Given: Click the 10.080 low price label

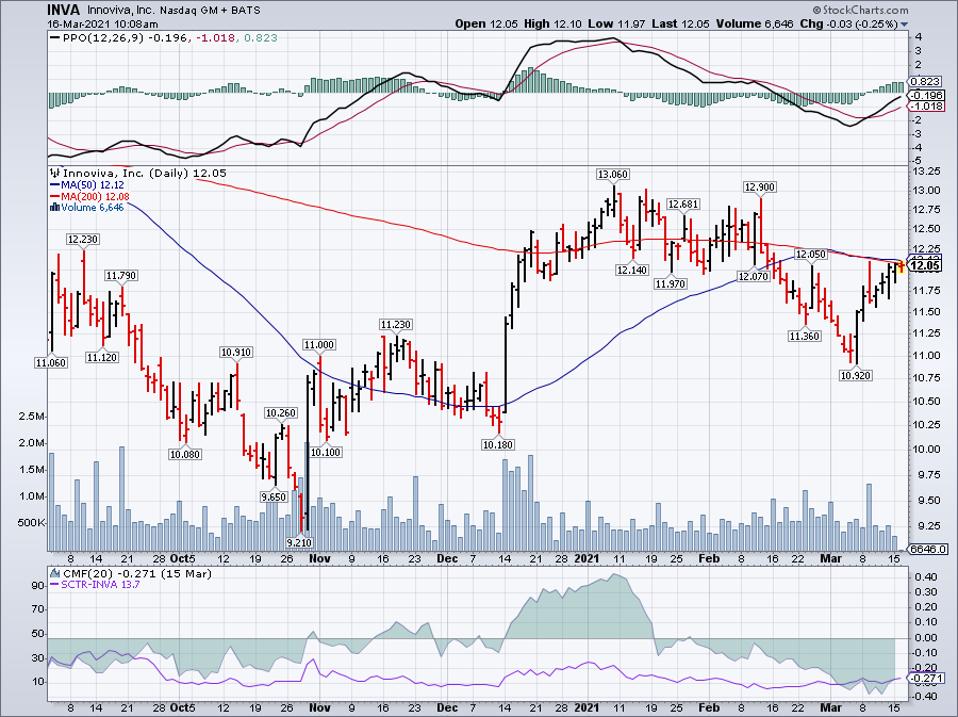Looking at the screenshot, I should [x=185, y=454].
